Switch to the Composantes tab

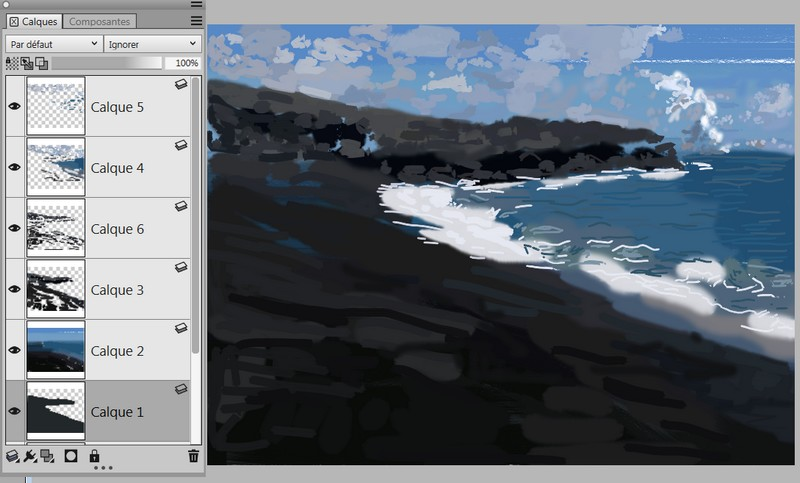99,21
